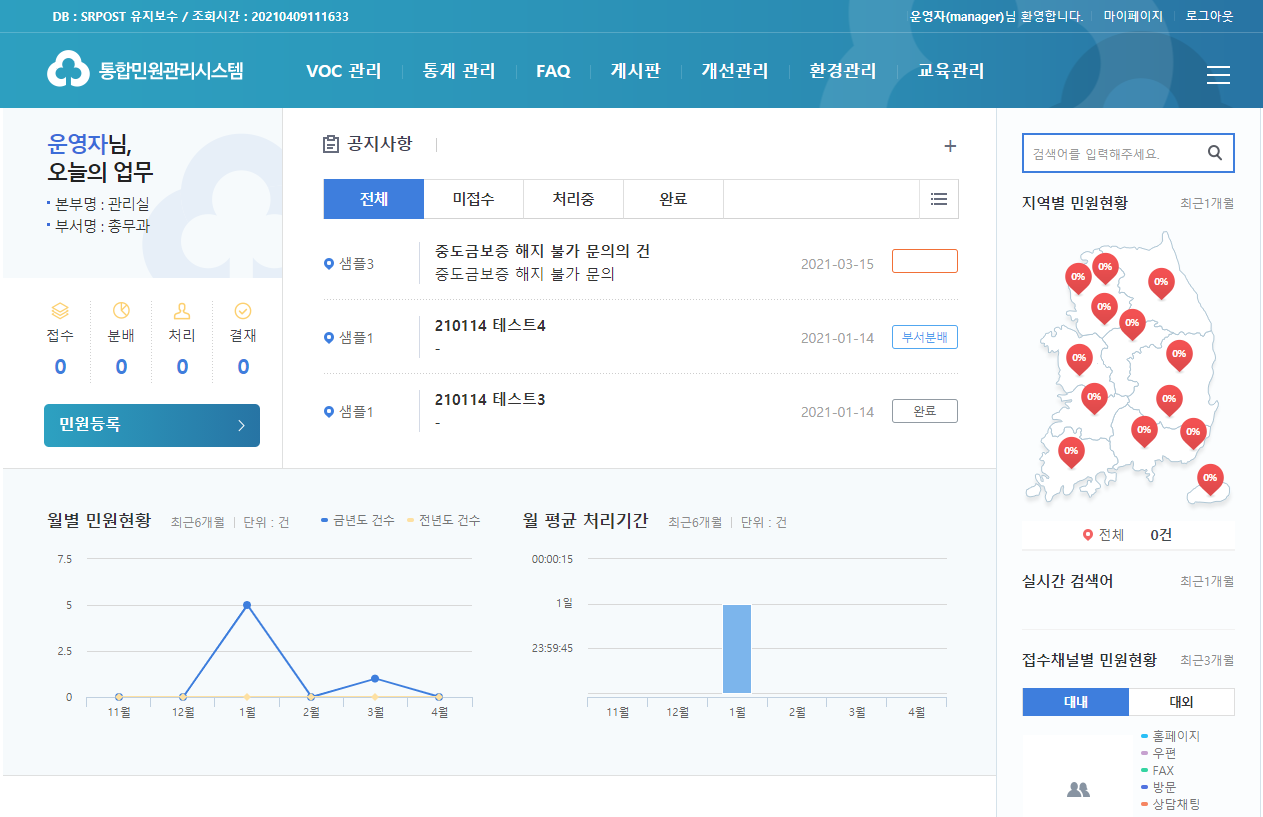Viewport: 1263px width, 817px height.
Task: Click the cloud logo of 통합민원관리시스템
Action: pyautogui.click(x=67, y=70)
